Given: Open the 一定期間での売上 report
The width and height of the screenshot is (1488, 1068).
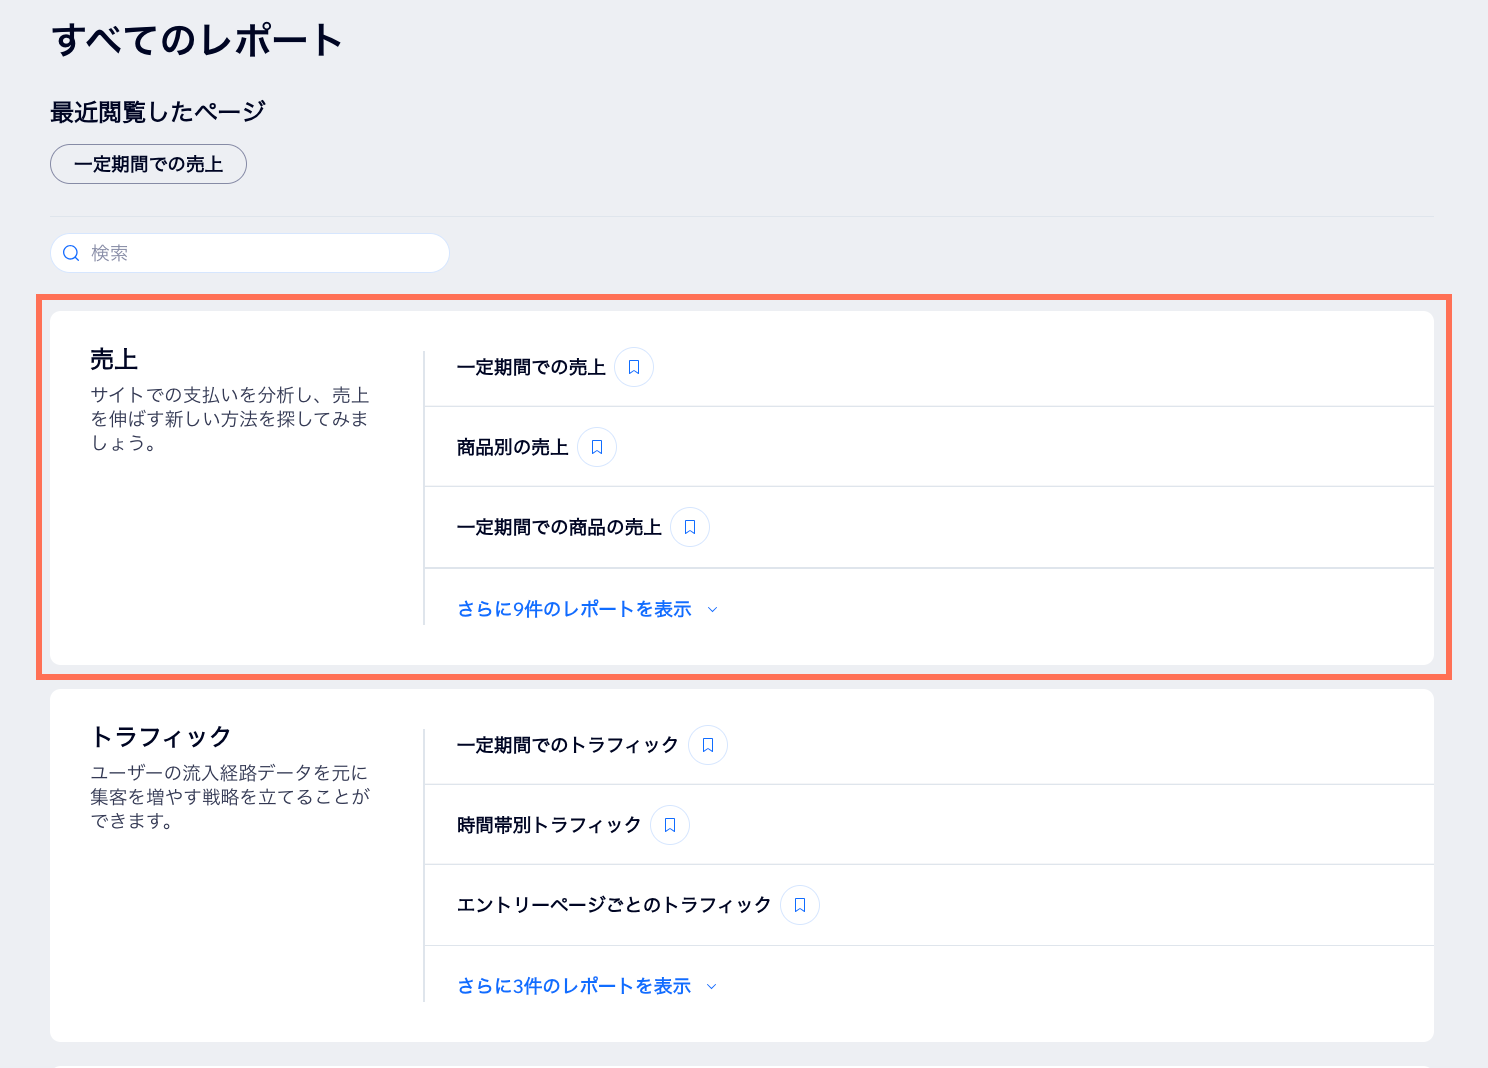Looking at the screenshot, I should click(530, 366).
